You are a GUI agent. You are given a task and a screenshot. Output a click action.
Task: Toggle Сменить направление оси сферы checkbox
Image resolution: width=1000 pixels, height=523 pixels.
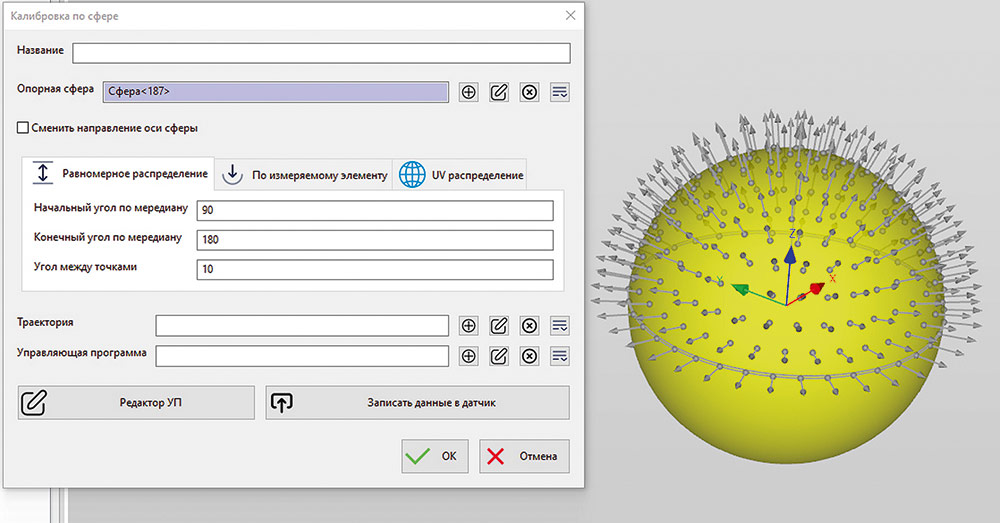[x=23, y=128]
